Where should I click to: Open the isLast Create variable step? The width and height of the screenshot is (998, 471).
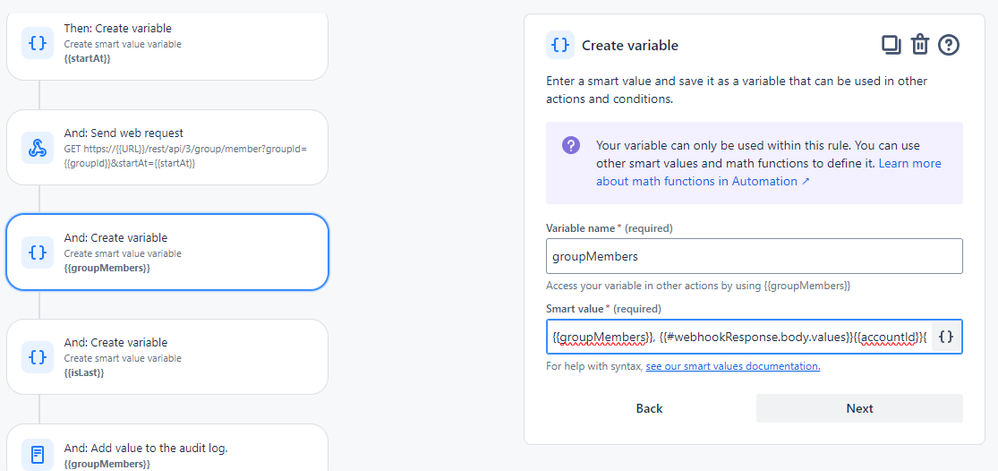click(167, 357)
